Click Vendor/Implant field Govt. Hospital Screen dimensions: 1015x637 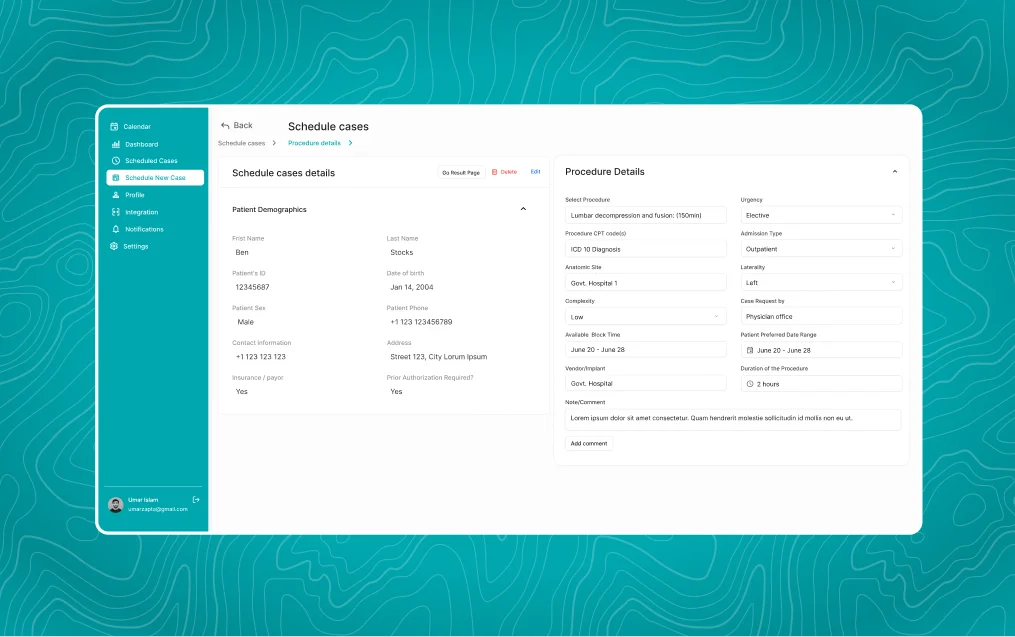[645, 383]
